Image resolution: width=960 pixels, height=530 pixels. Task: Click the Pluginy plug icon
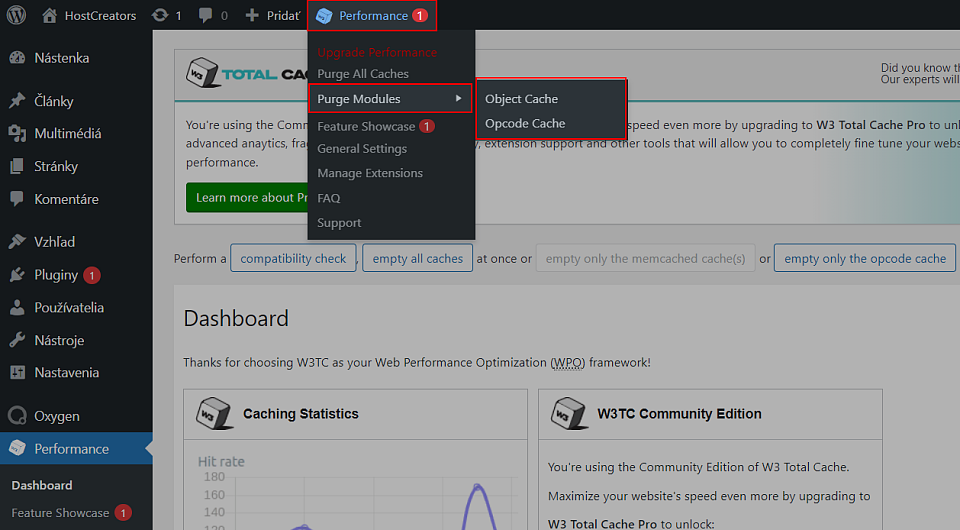coord(17,275)
